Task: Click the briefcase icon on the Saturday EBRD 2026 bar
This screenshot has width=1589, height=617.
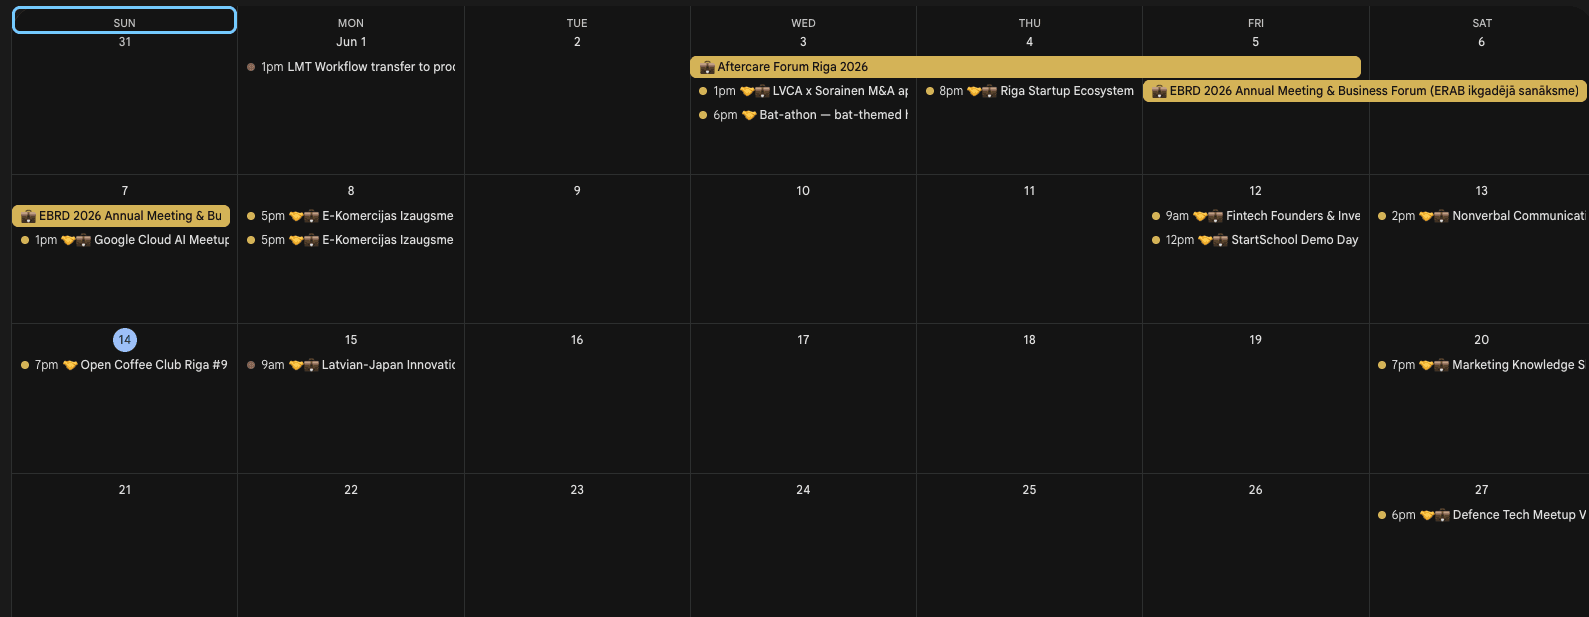Action: 1159,91
